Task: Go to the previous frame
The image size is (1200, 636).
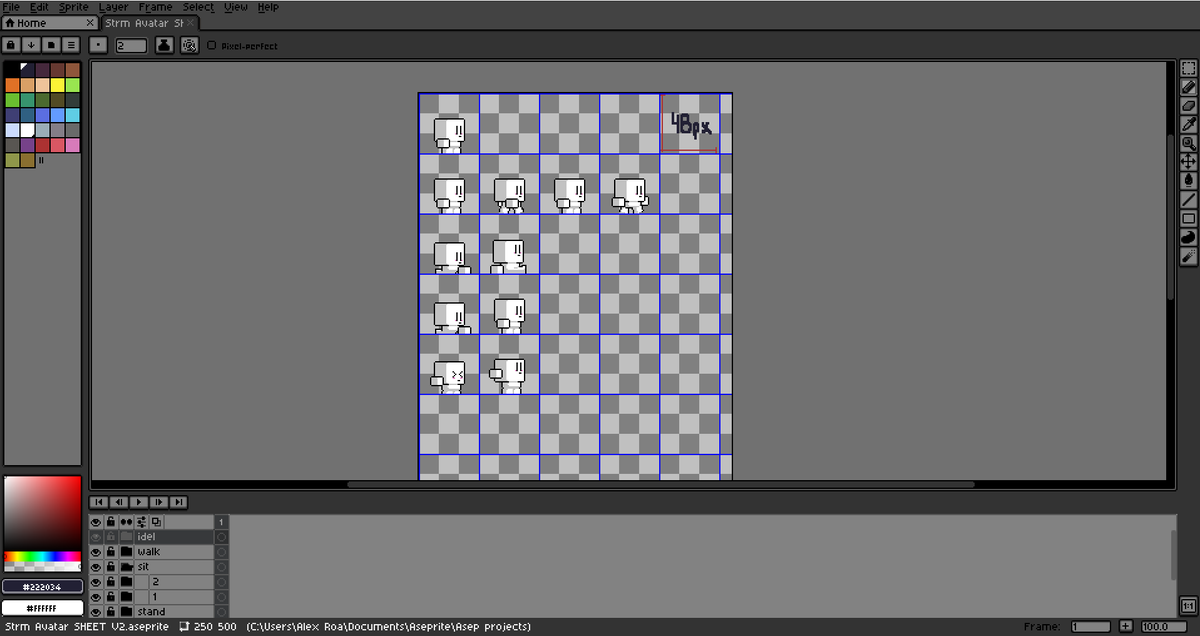Action: [x=119, y=502]
